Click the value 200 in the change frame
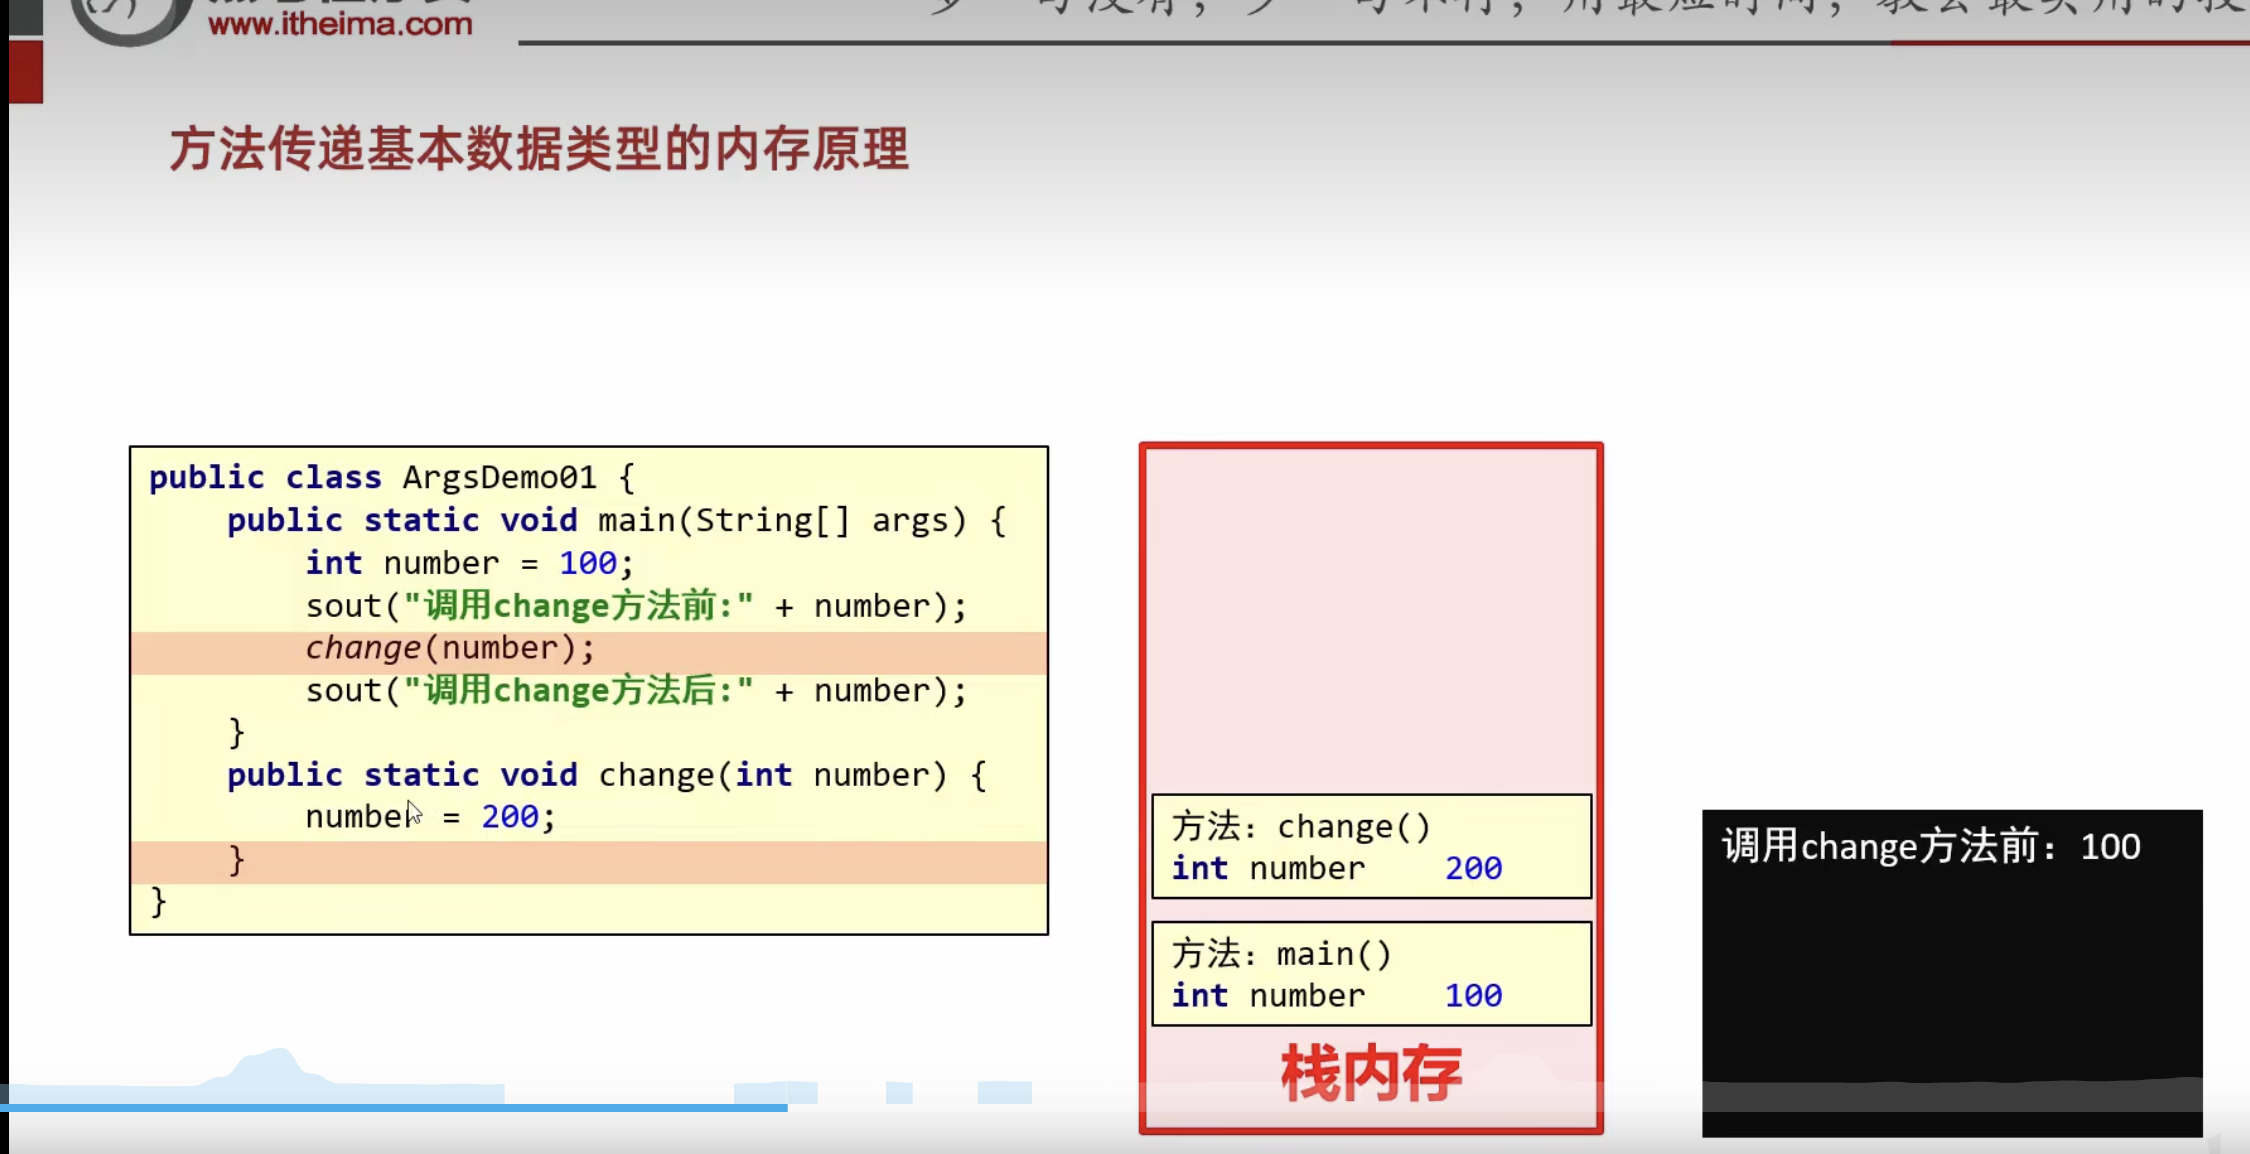2250x1154 pixels. [1473, 868]
